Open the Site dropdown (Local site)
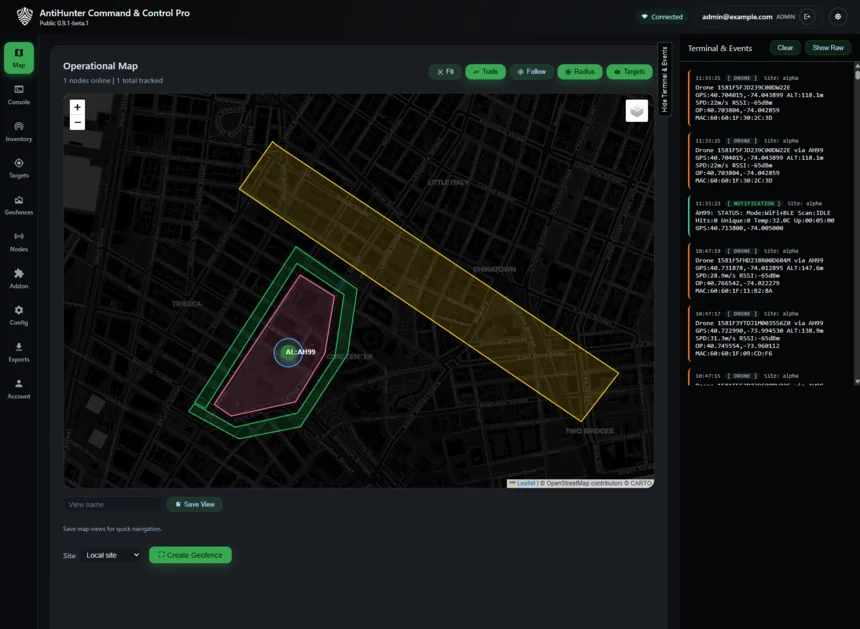Viewport: 860px width, 629px height. [112, 555]
